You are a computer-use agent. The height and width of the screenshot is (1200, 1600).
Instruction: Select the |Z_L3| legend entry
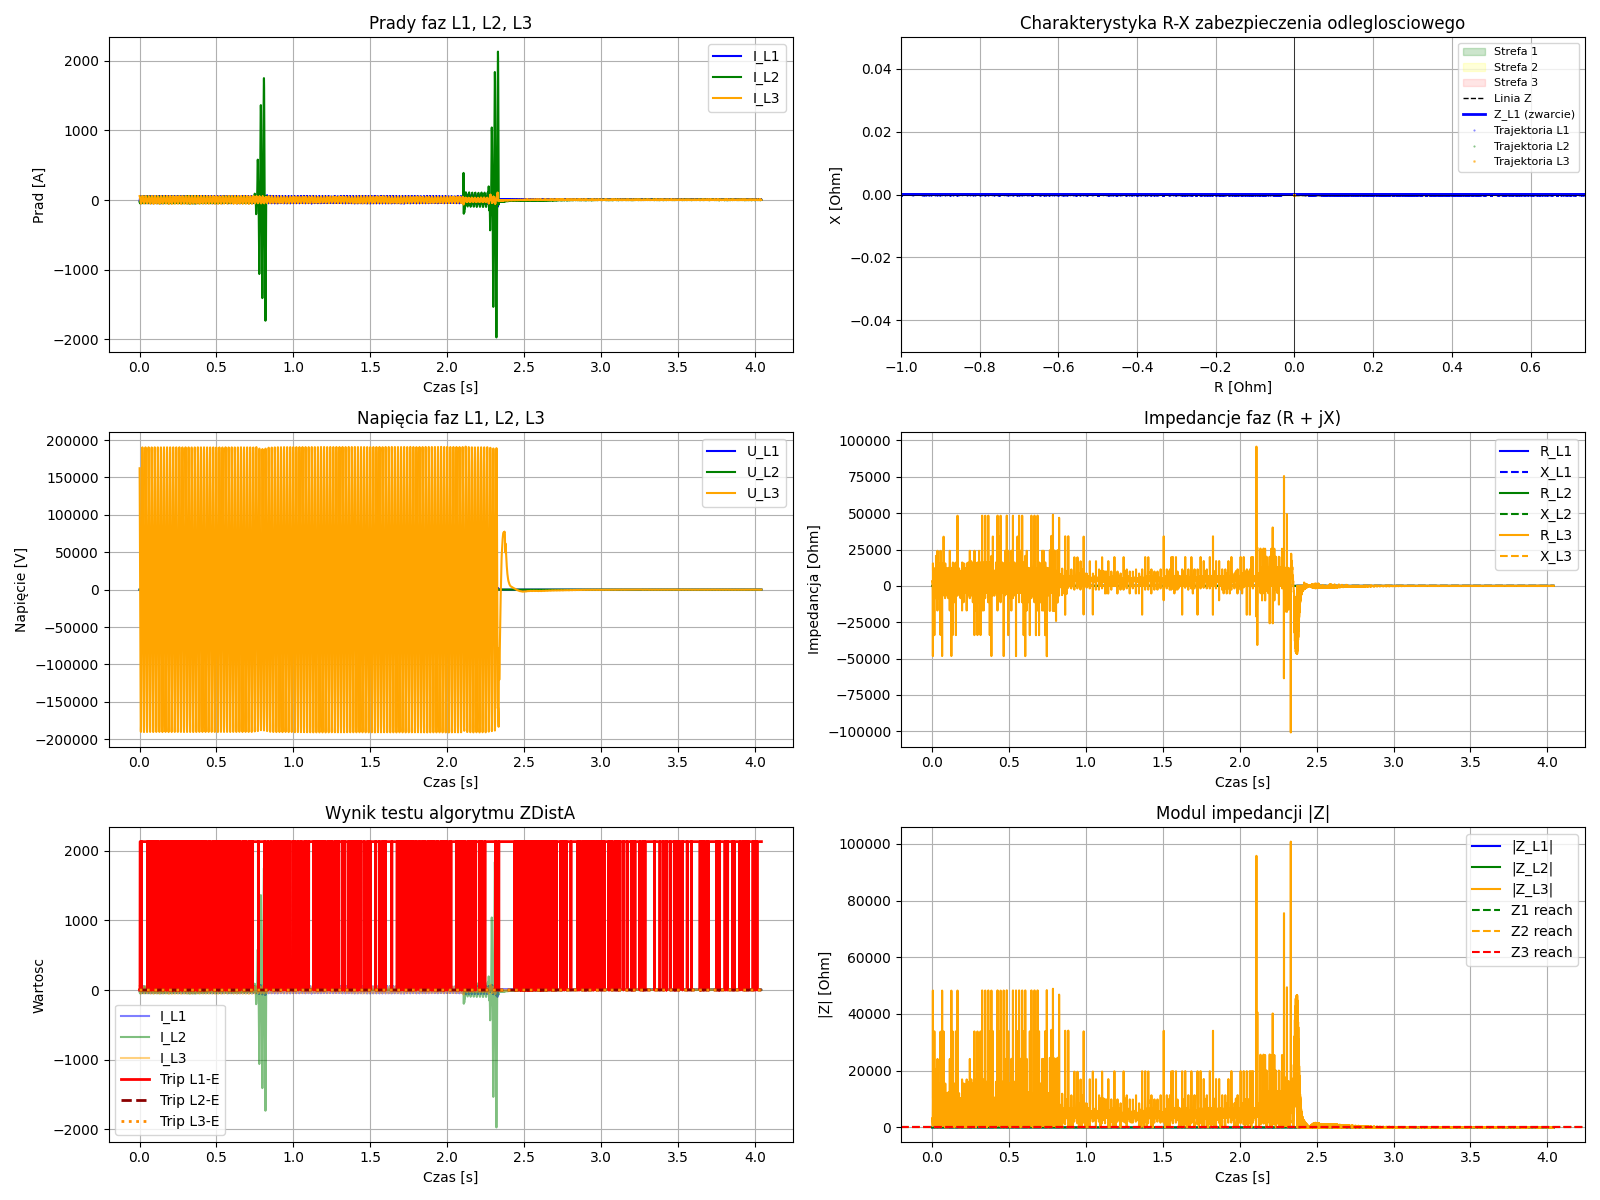click(x=1531, y=889)
